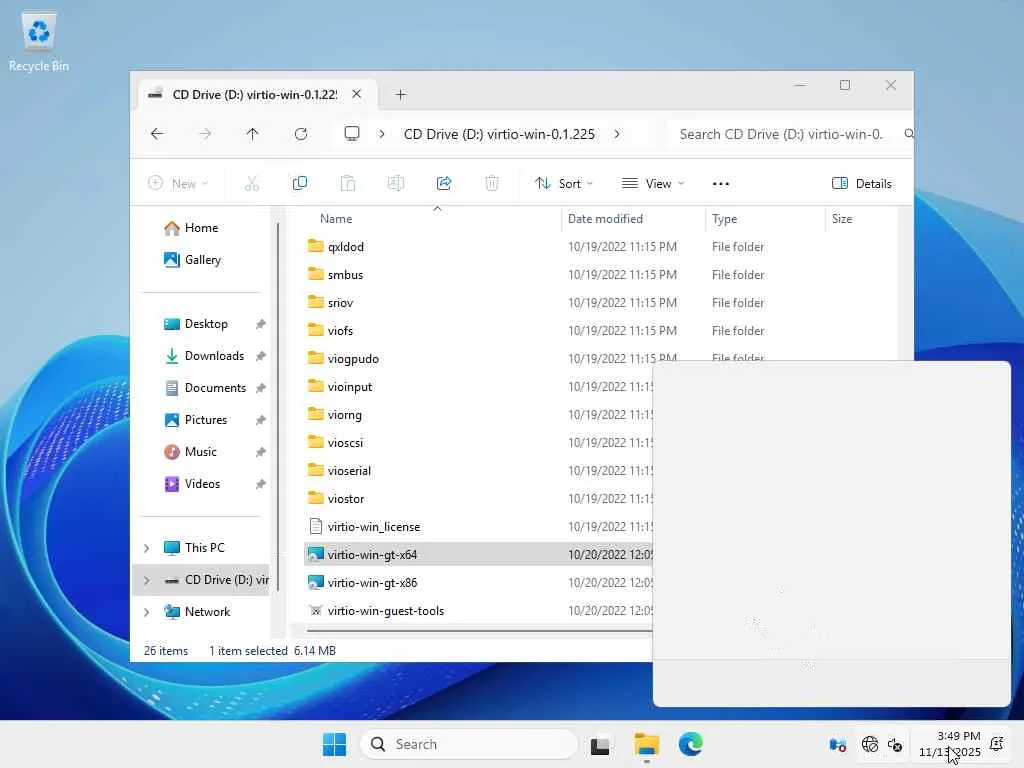Screen dimensions: 1024x768
Task: Select This PC in navigation pane
Action: click(204, 548)
